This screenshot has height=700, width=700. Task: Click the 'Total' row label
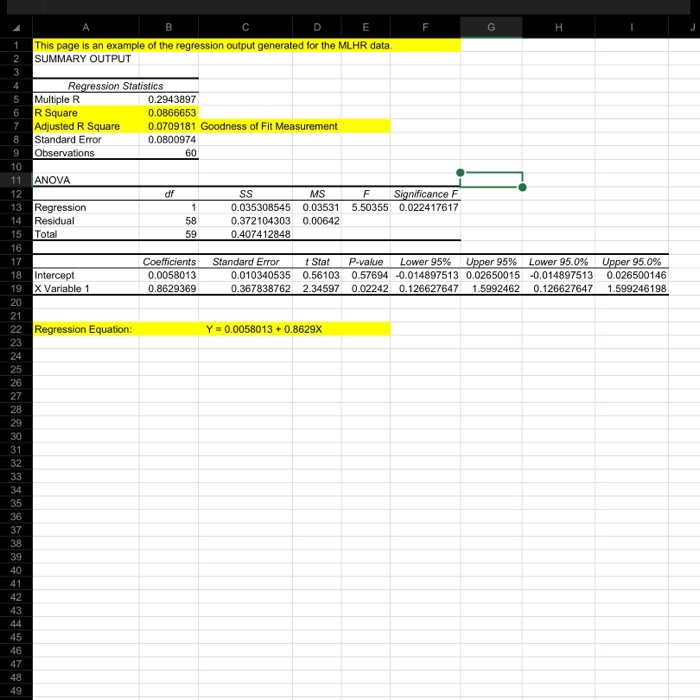[46, 234]
